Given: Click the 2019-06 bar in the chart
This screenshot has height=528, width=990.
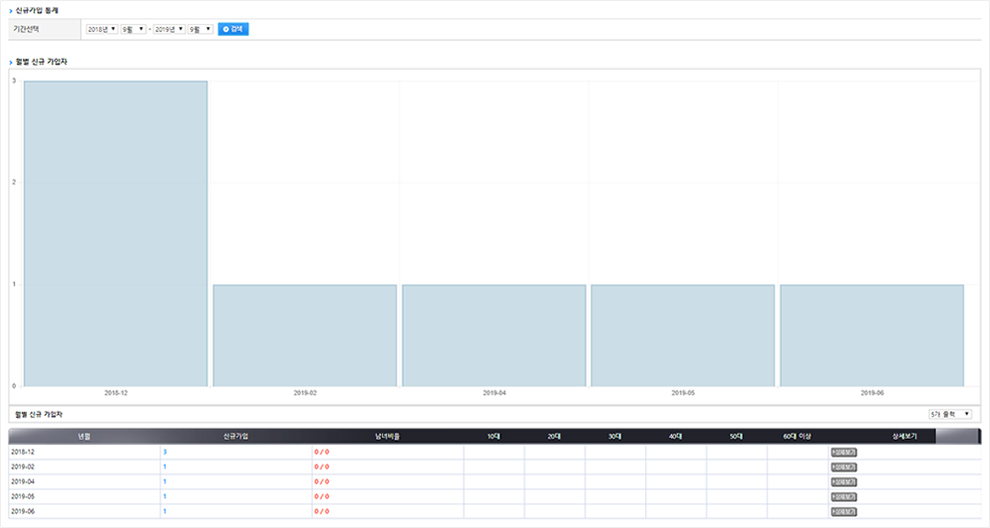Looking at the screenshot, I should 872,335.
